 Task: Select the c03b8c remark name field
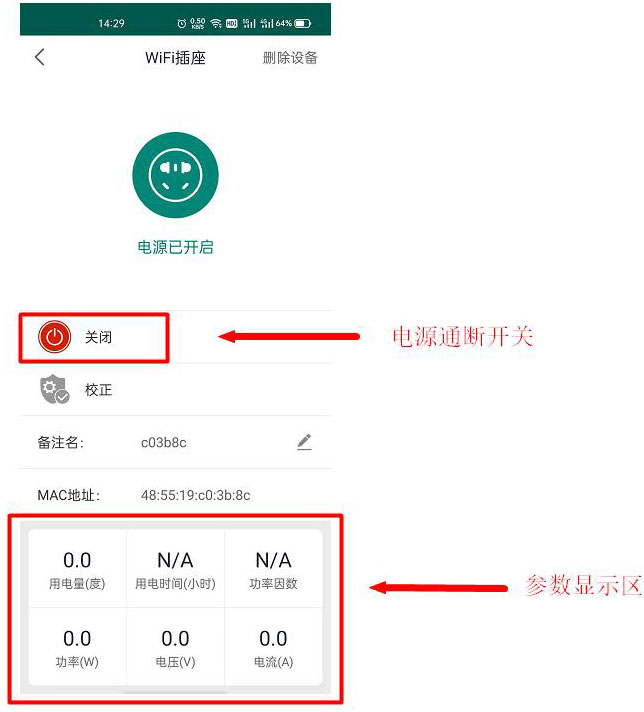pos(163,442)
